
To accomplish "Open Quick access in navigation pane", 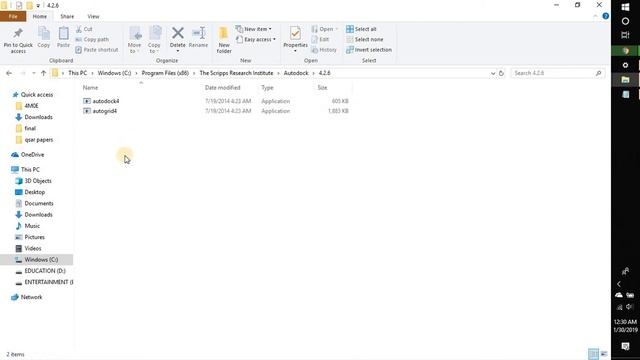I will coord(37,94).
